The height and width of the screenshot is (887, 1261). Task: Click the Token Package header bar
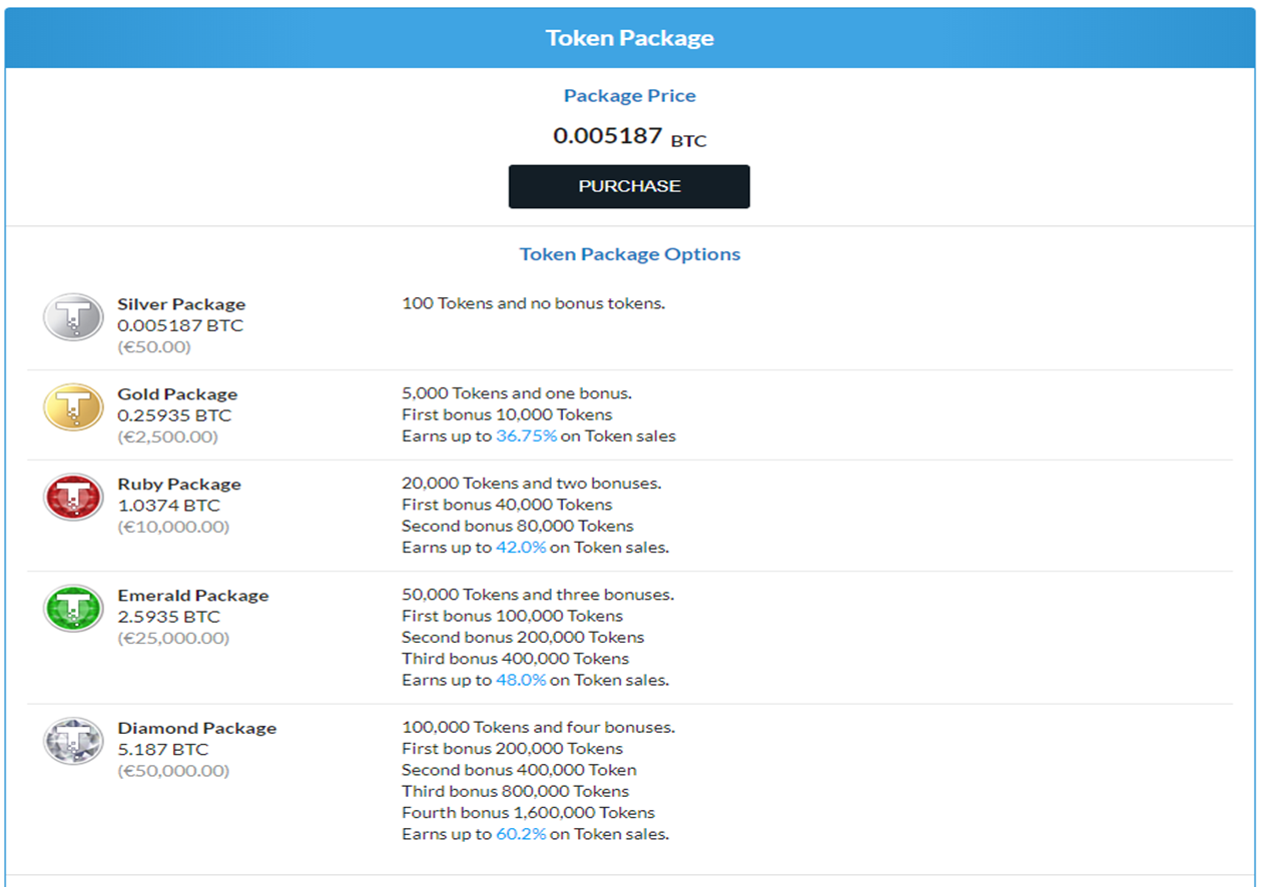630,38
